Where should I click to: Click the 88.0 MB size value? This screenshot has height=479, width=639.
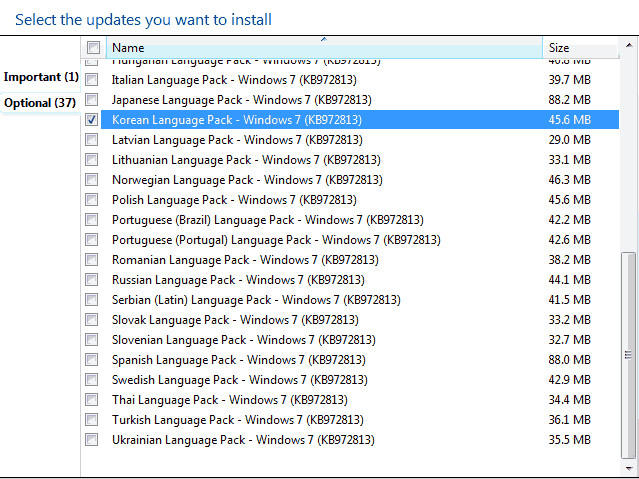[x=569, y=360]
